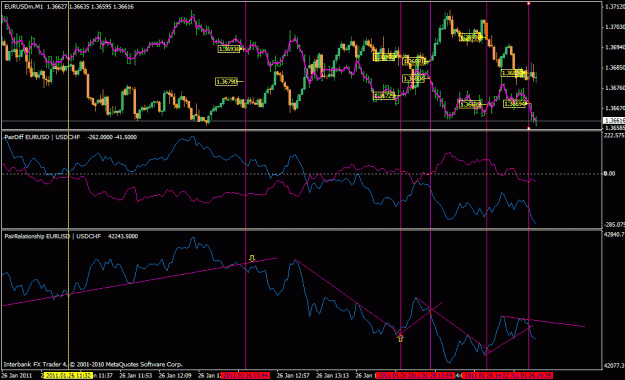
Task: Select the red marker atop the rightmost vertical line
Action: click(529, 4)
